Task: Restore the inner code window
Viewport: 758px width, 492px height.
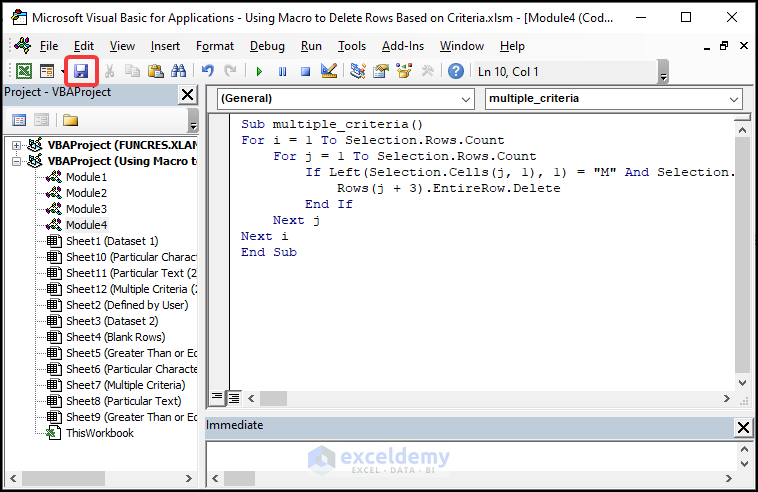Action: pyautogui.click(x=724, y=46)
